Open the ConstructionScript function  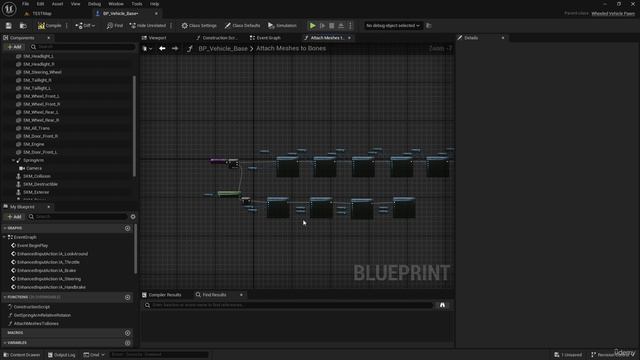(x=31, y=307)
